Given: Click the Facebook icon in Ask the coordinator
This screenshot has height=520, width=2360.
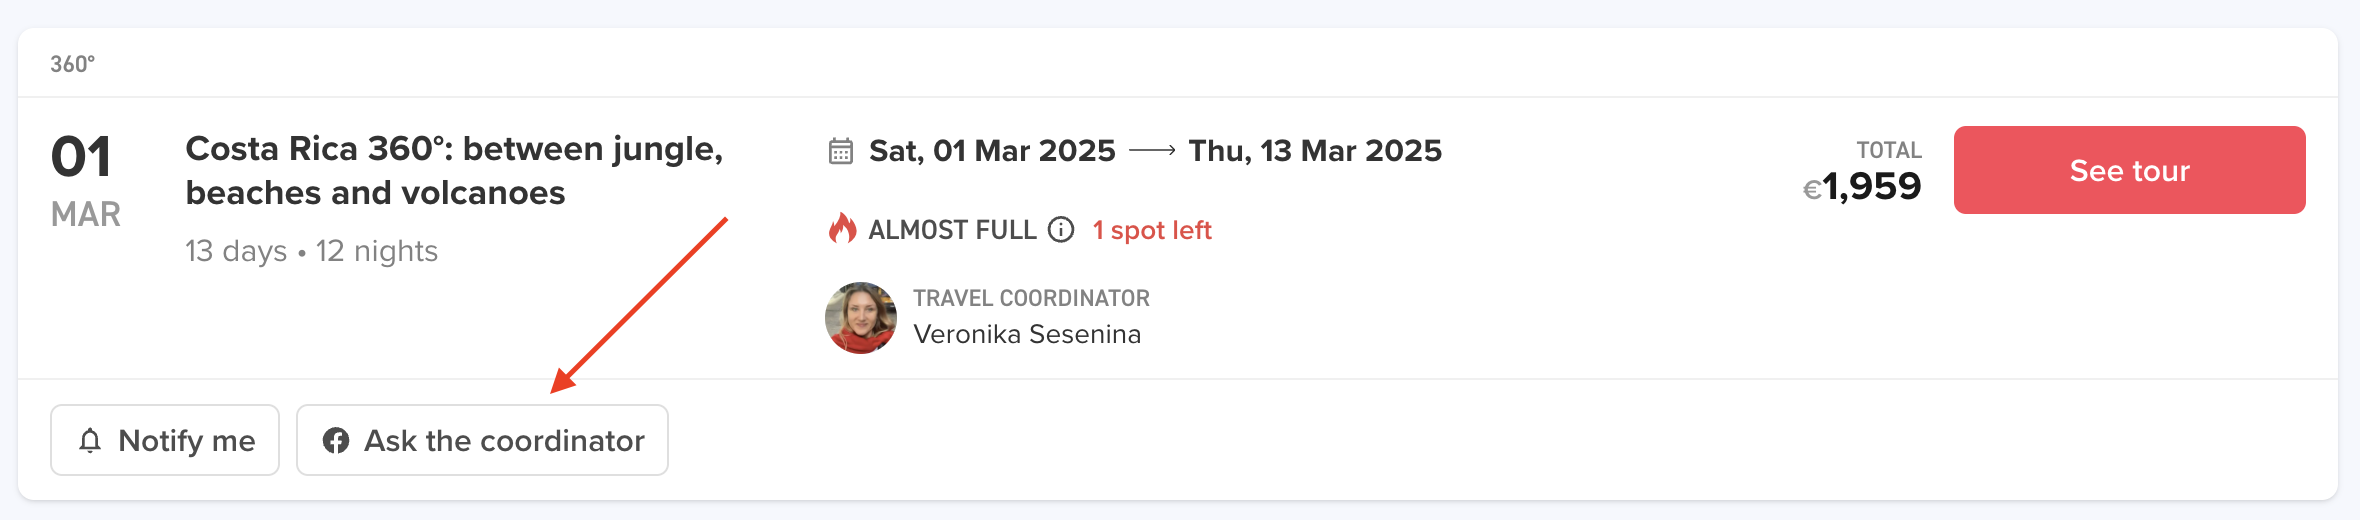Looking at the screenshot, I should pos(336,440).
